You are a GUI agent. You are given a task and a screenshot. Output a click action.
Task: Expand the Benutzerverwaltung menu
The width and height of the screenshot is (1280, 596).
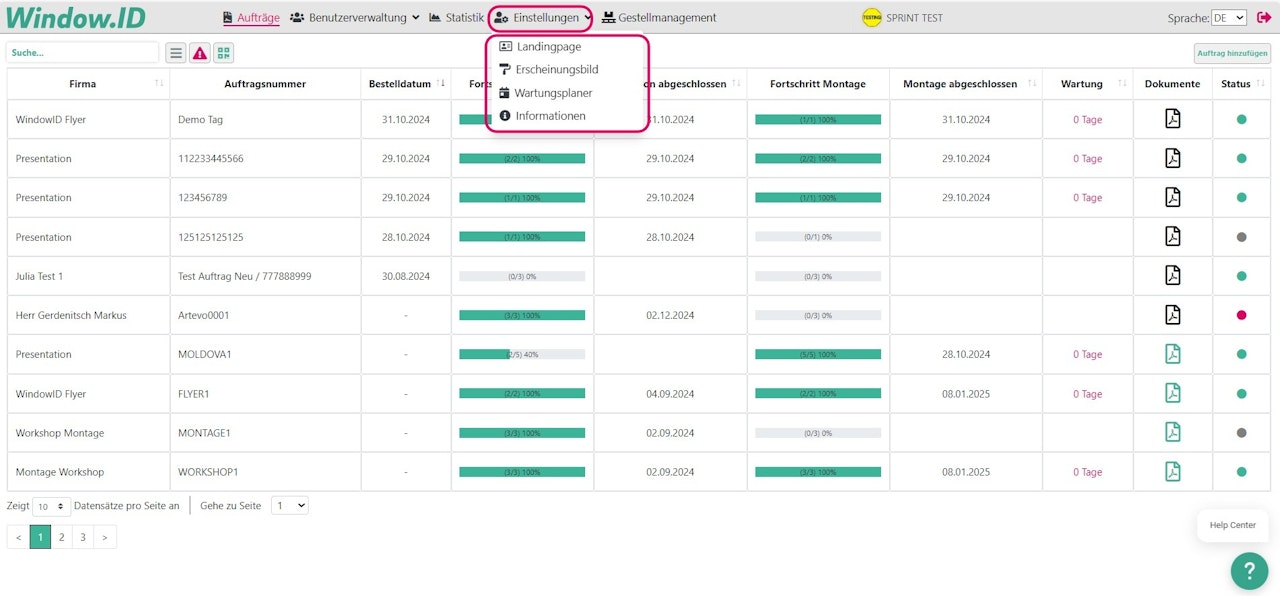tap(355, 17)
